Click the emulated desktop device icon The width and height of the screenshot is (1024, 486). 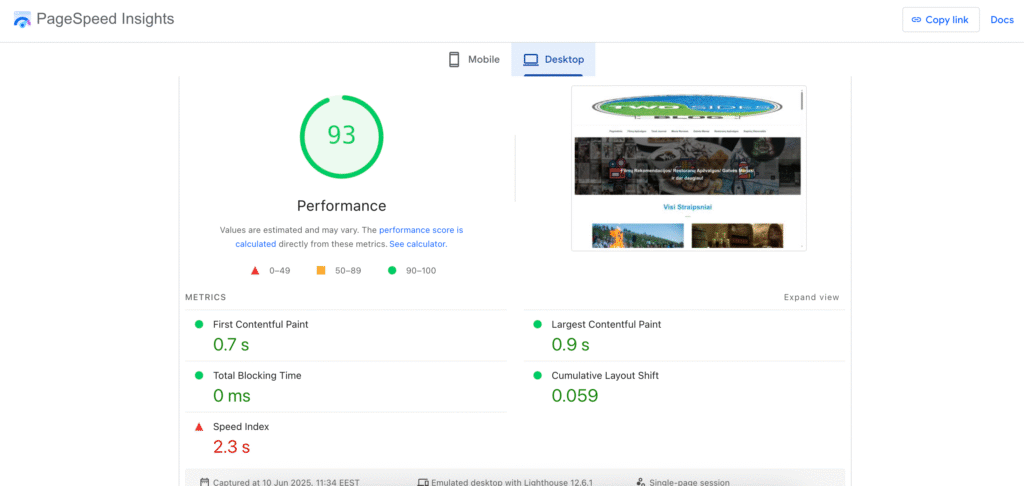click(423, 482)
